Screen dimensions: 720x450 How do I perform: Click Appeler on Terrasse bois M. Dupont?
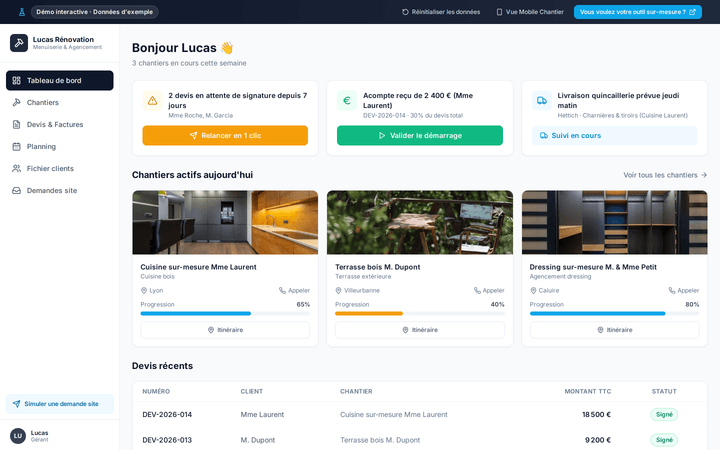pos(489,291)
